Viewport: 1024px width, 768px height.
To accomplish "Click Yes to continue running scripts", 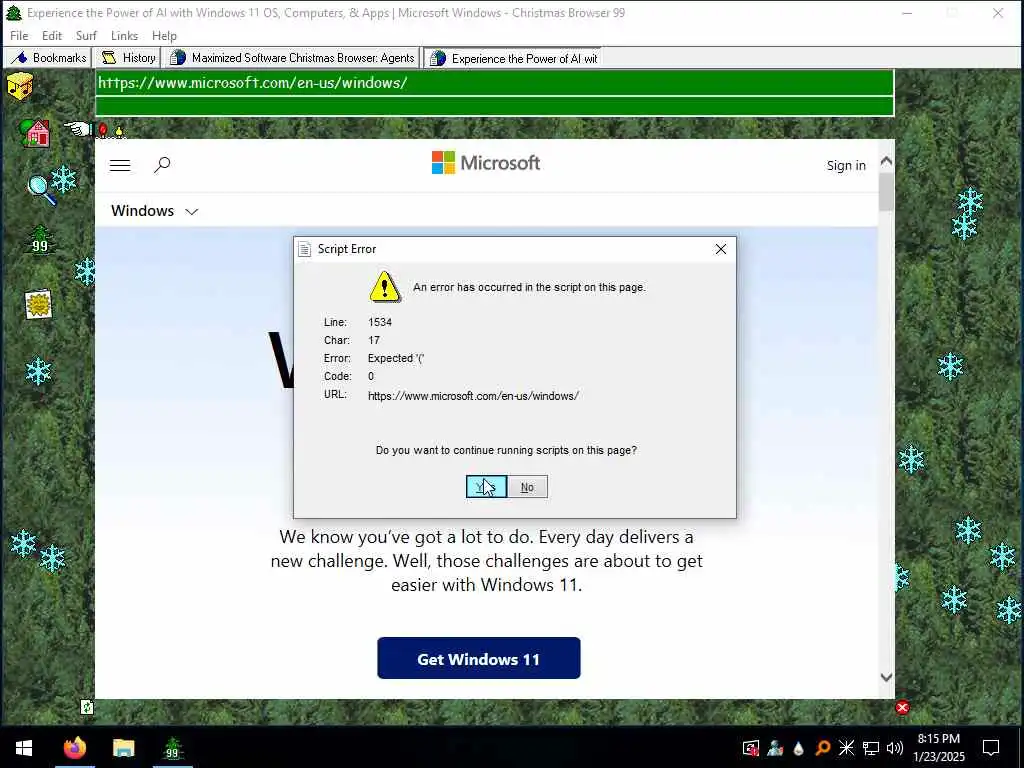I will [x=486, y=487].
